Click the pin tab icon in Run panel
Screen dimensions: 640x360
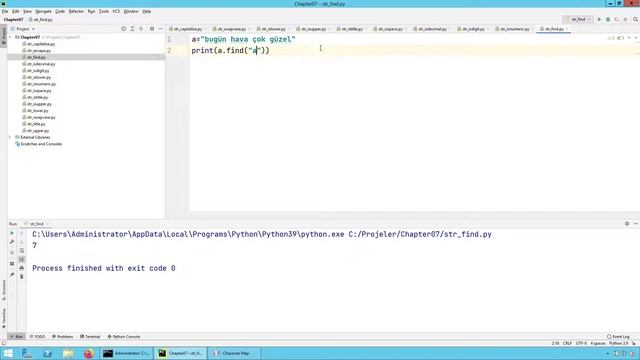coord(12,275)
